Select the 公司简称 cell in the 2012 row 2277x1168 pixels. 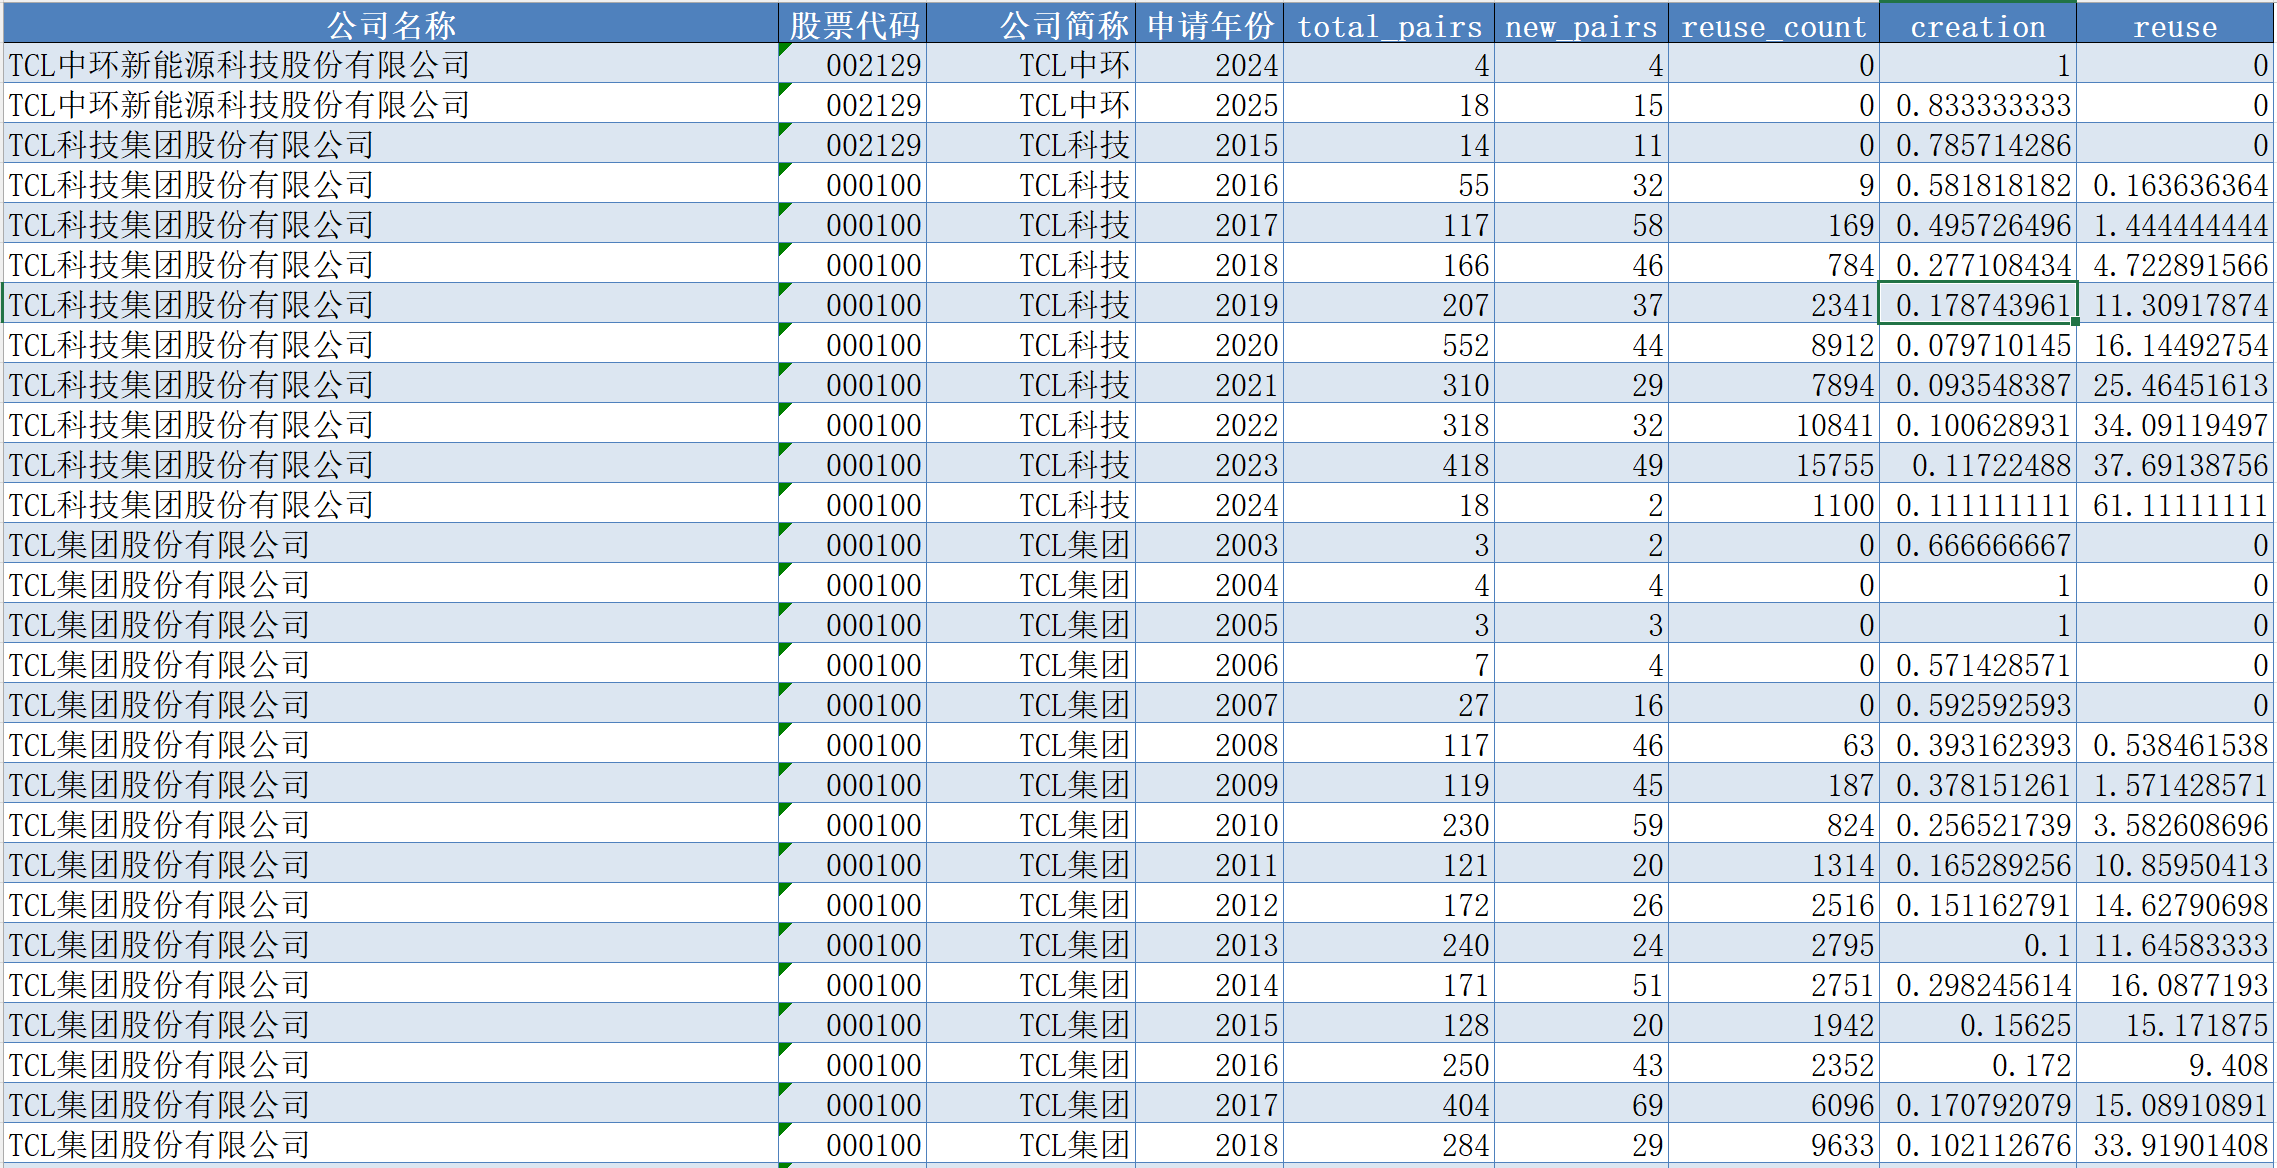click(x=1031, y=904)
